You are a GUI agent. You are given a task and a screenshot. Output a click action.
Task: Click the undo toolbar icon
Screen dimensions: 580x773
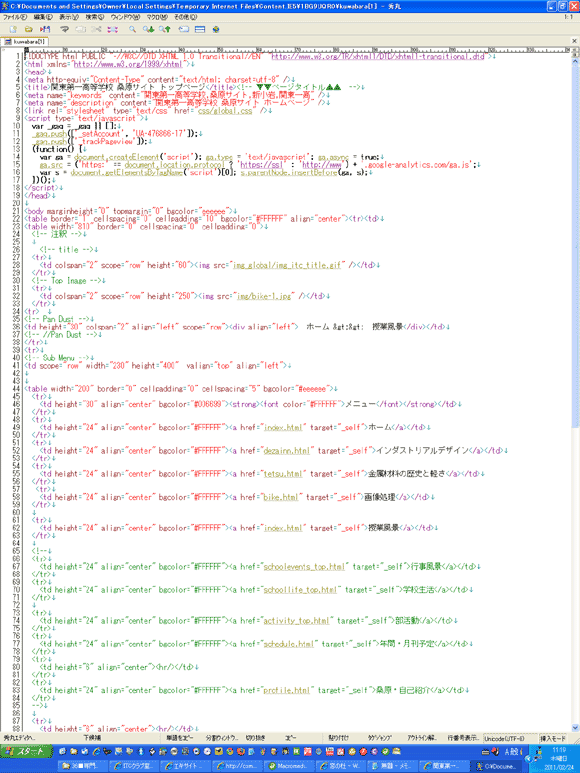64,29
